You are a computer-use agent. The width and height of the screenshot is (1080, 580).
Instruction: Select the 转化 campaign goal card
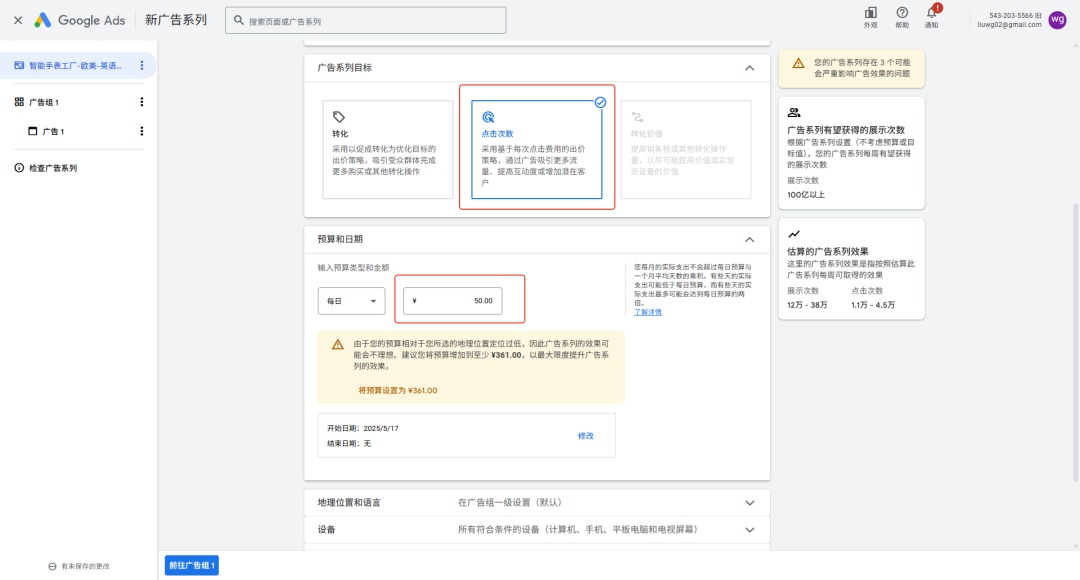tap(388, 149)
